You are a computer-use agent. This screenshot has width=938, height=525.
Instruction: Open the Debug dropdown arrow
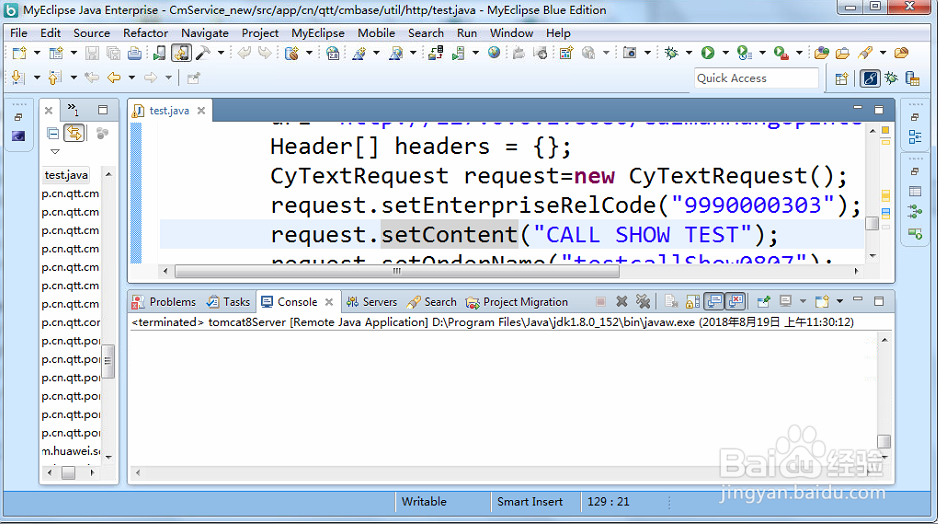coord(689,53)
